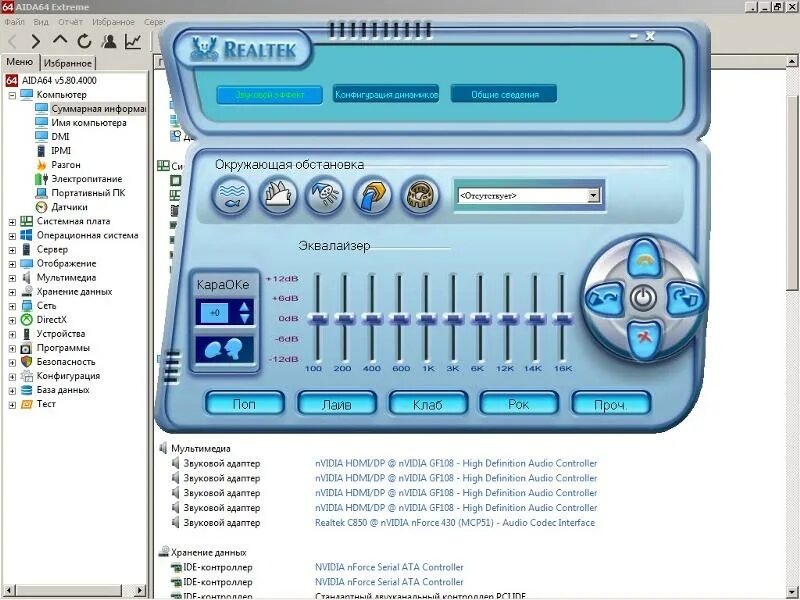This screenshot has width=800, height=600.
Task: Open the Вид menu in AIDA64
Action: tap(41, 22)
